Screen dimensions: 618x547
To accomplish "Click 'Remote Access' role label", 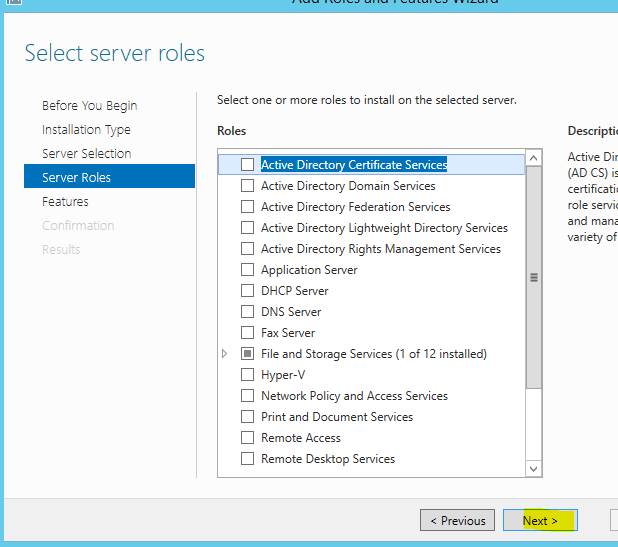I will pos(301,438).
